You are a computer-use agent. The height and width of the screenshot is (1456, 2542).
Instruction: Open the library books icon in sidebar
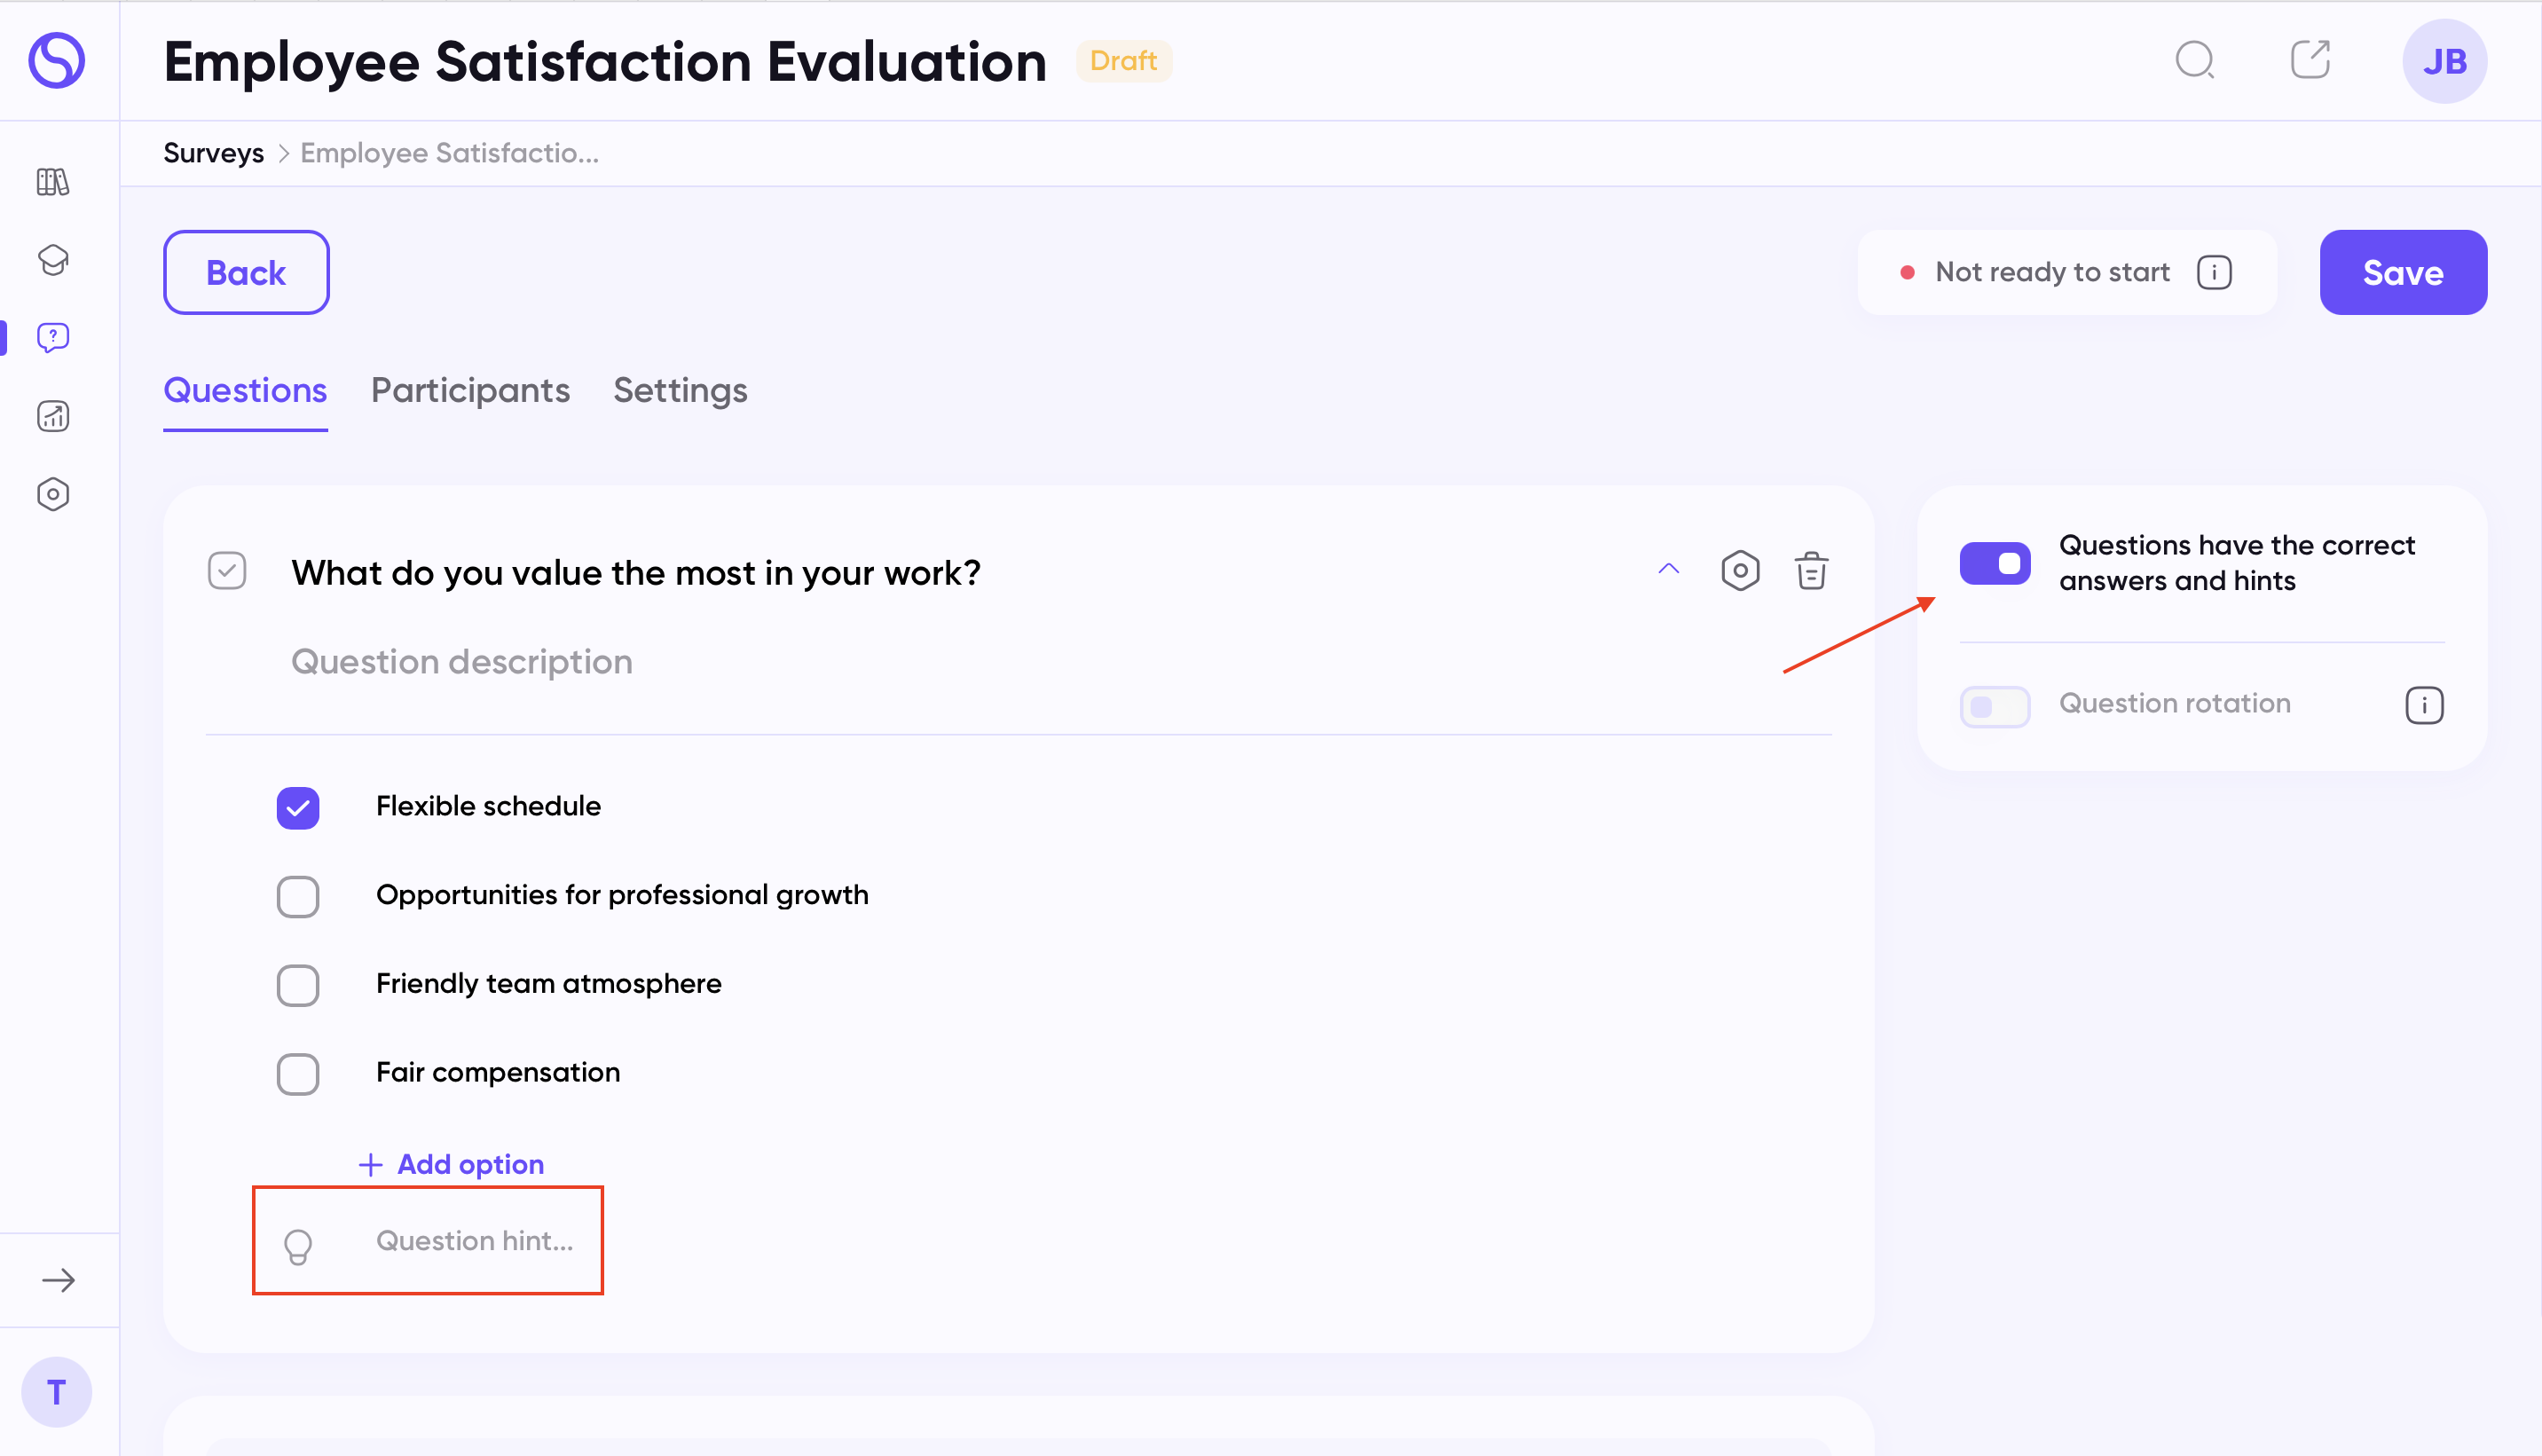pos(53,182)
